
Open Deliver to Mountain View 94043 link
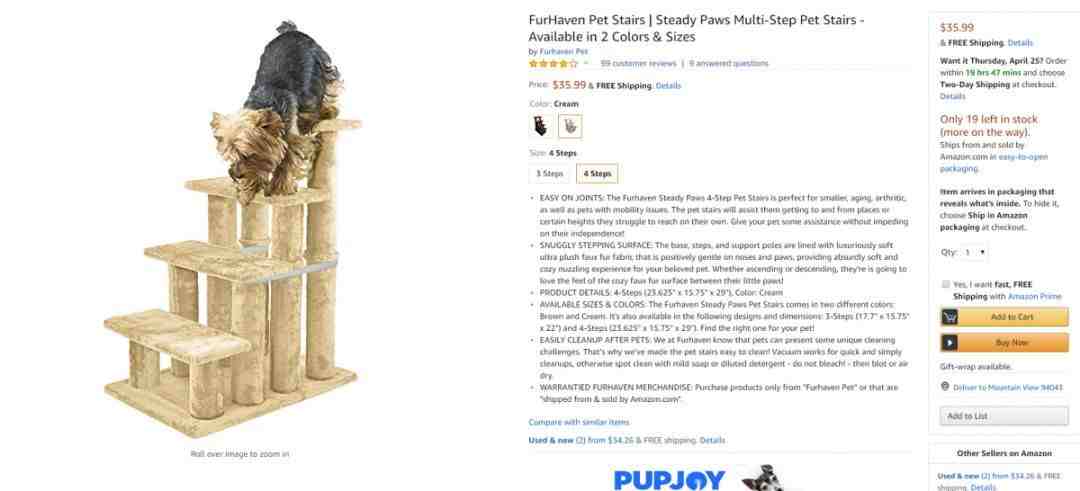(x=1008, y=388)
